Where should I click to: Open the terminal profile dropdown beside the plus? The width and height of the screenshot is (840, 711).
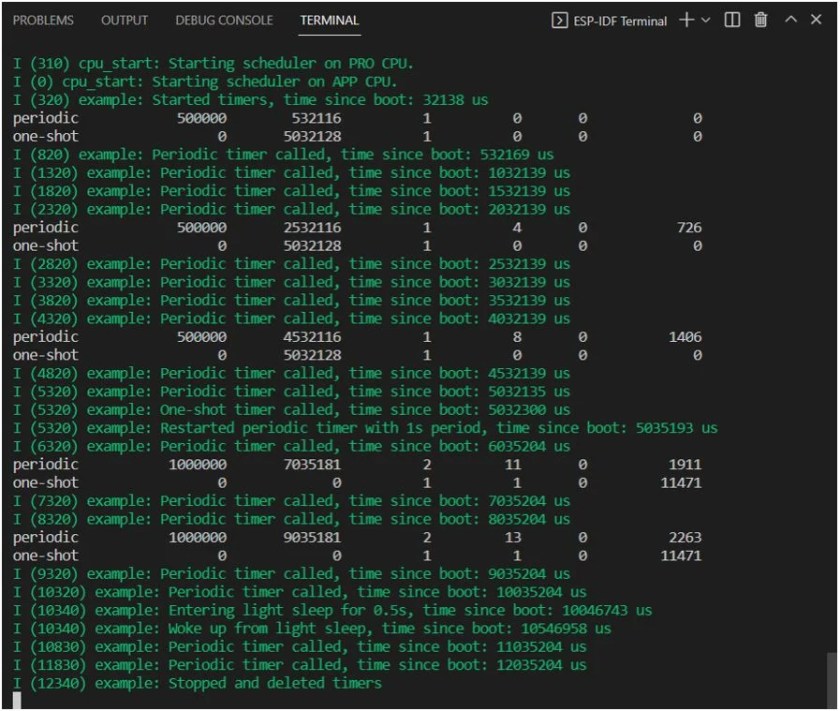(x=703, y=18)
